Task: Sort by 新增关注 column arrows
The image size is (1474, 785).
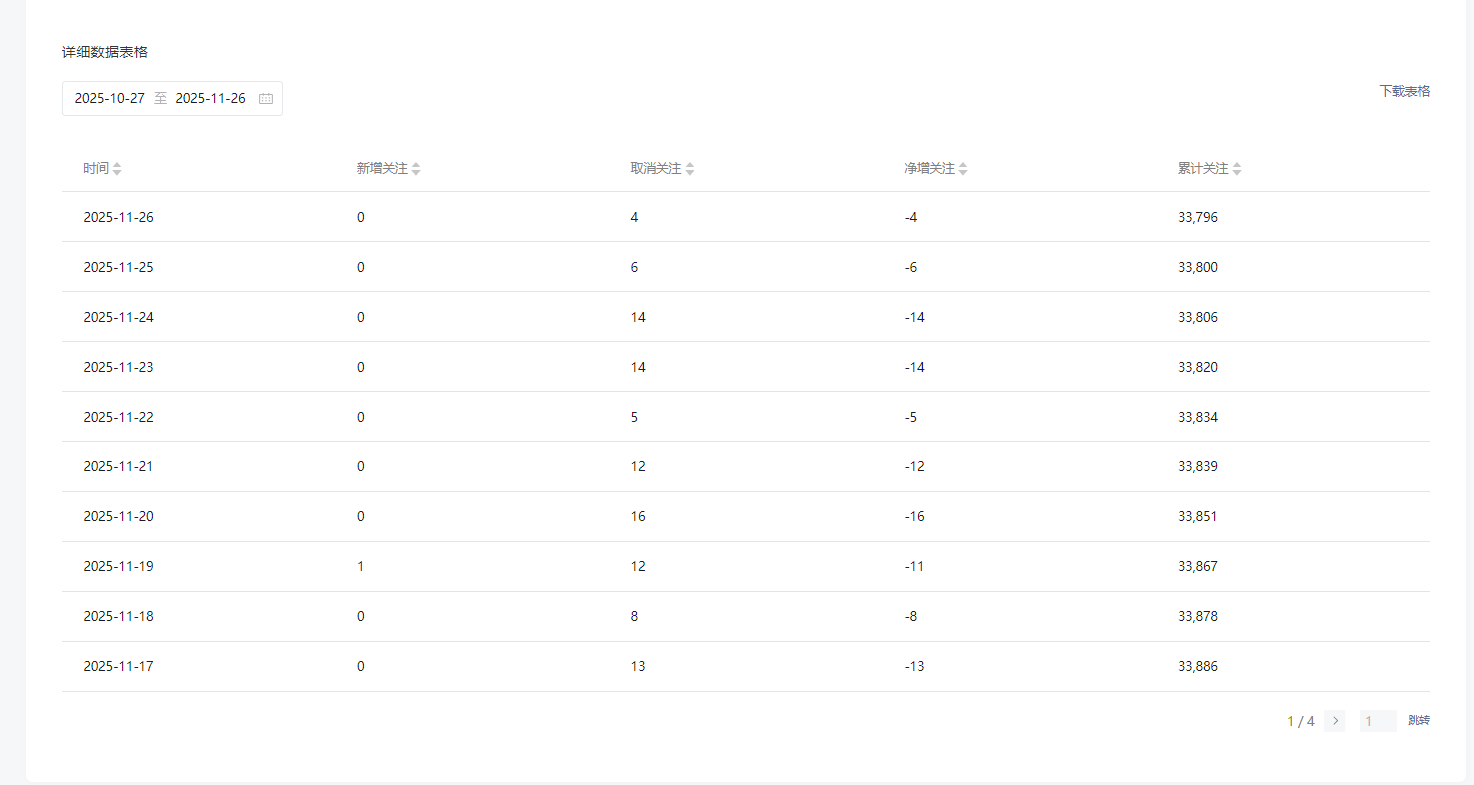Action: coord(416,169)
